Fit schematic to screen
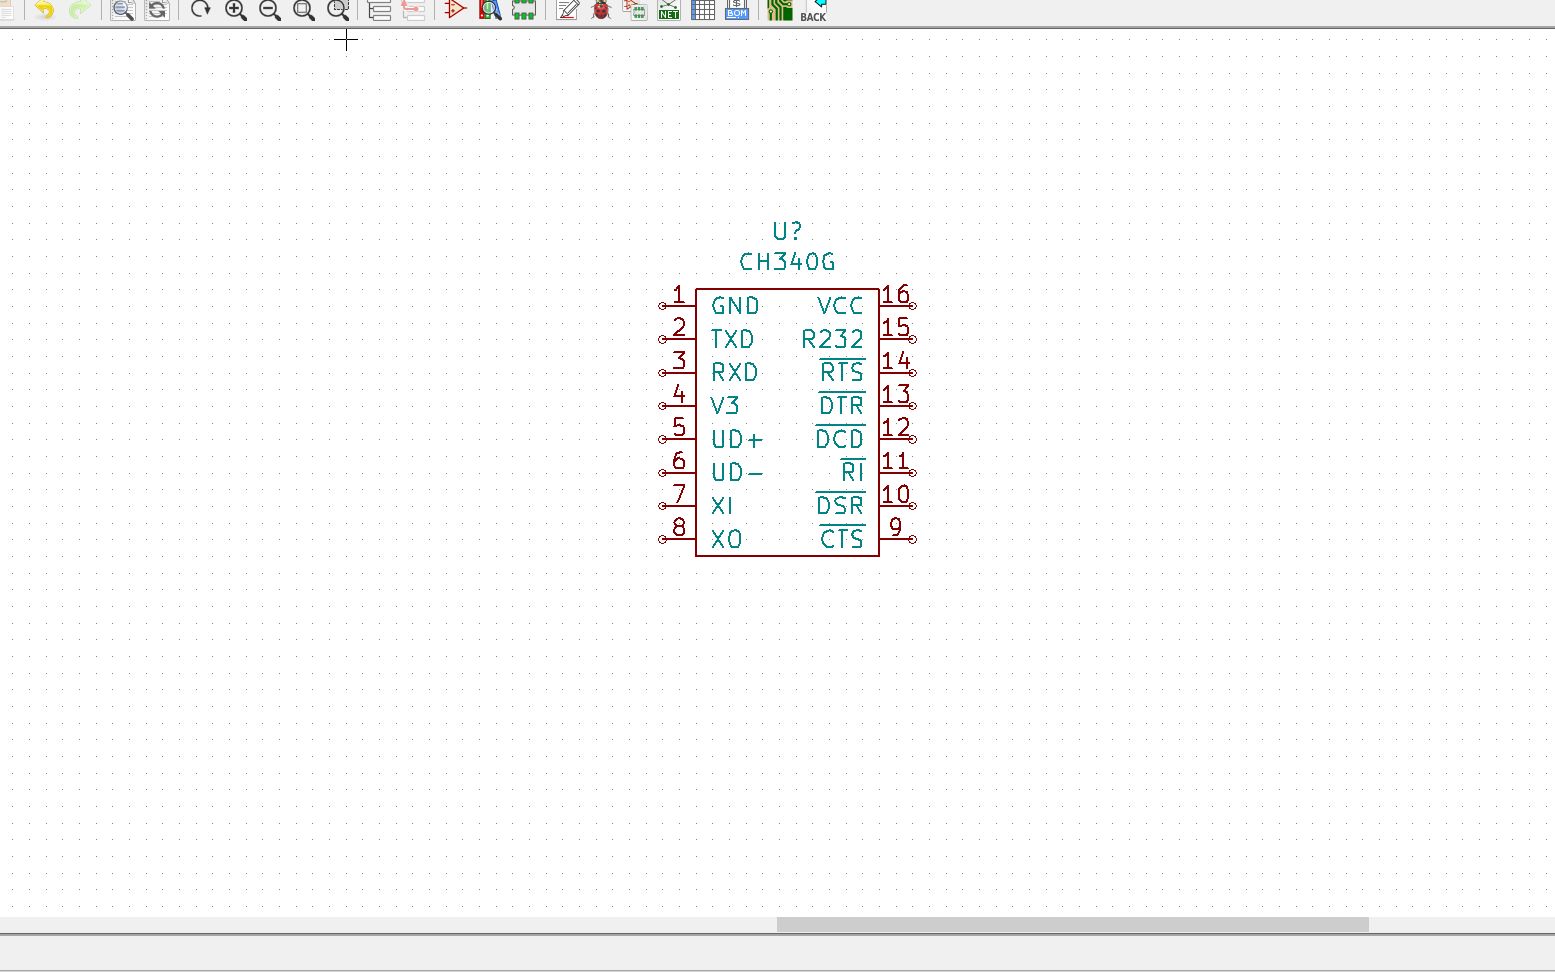Image resolution: width=1555 pixels, height=972 pixels. pos(304,10)
